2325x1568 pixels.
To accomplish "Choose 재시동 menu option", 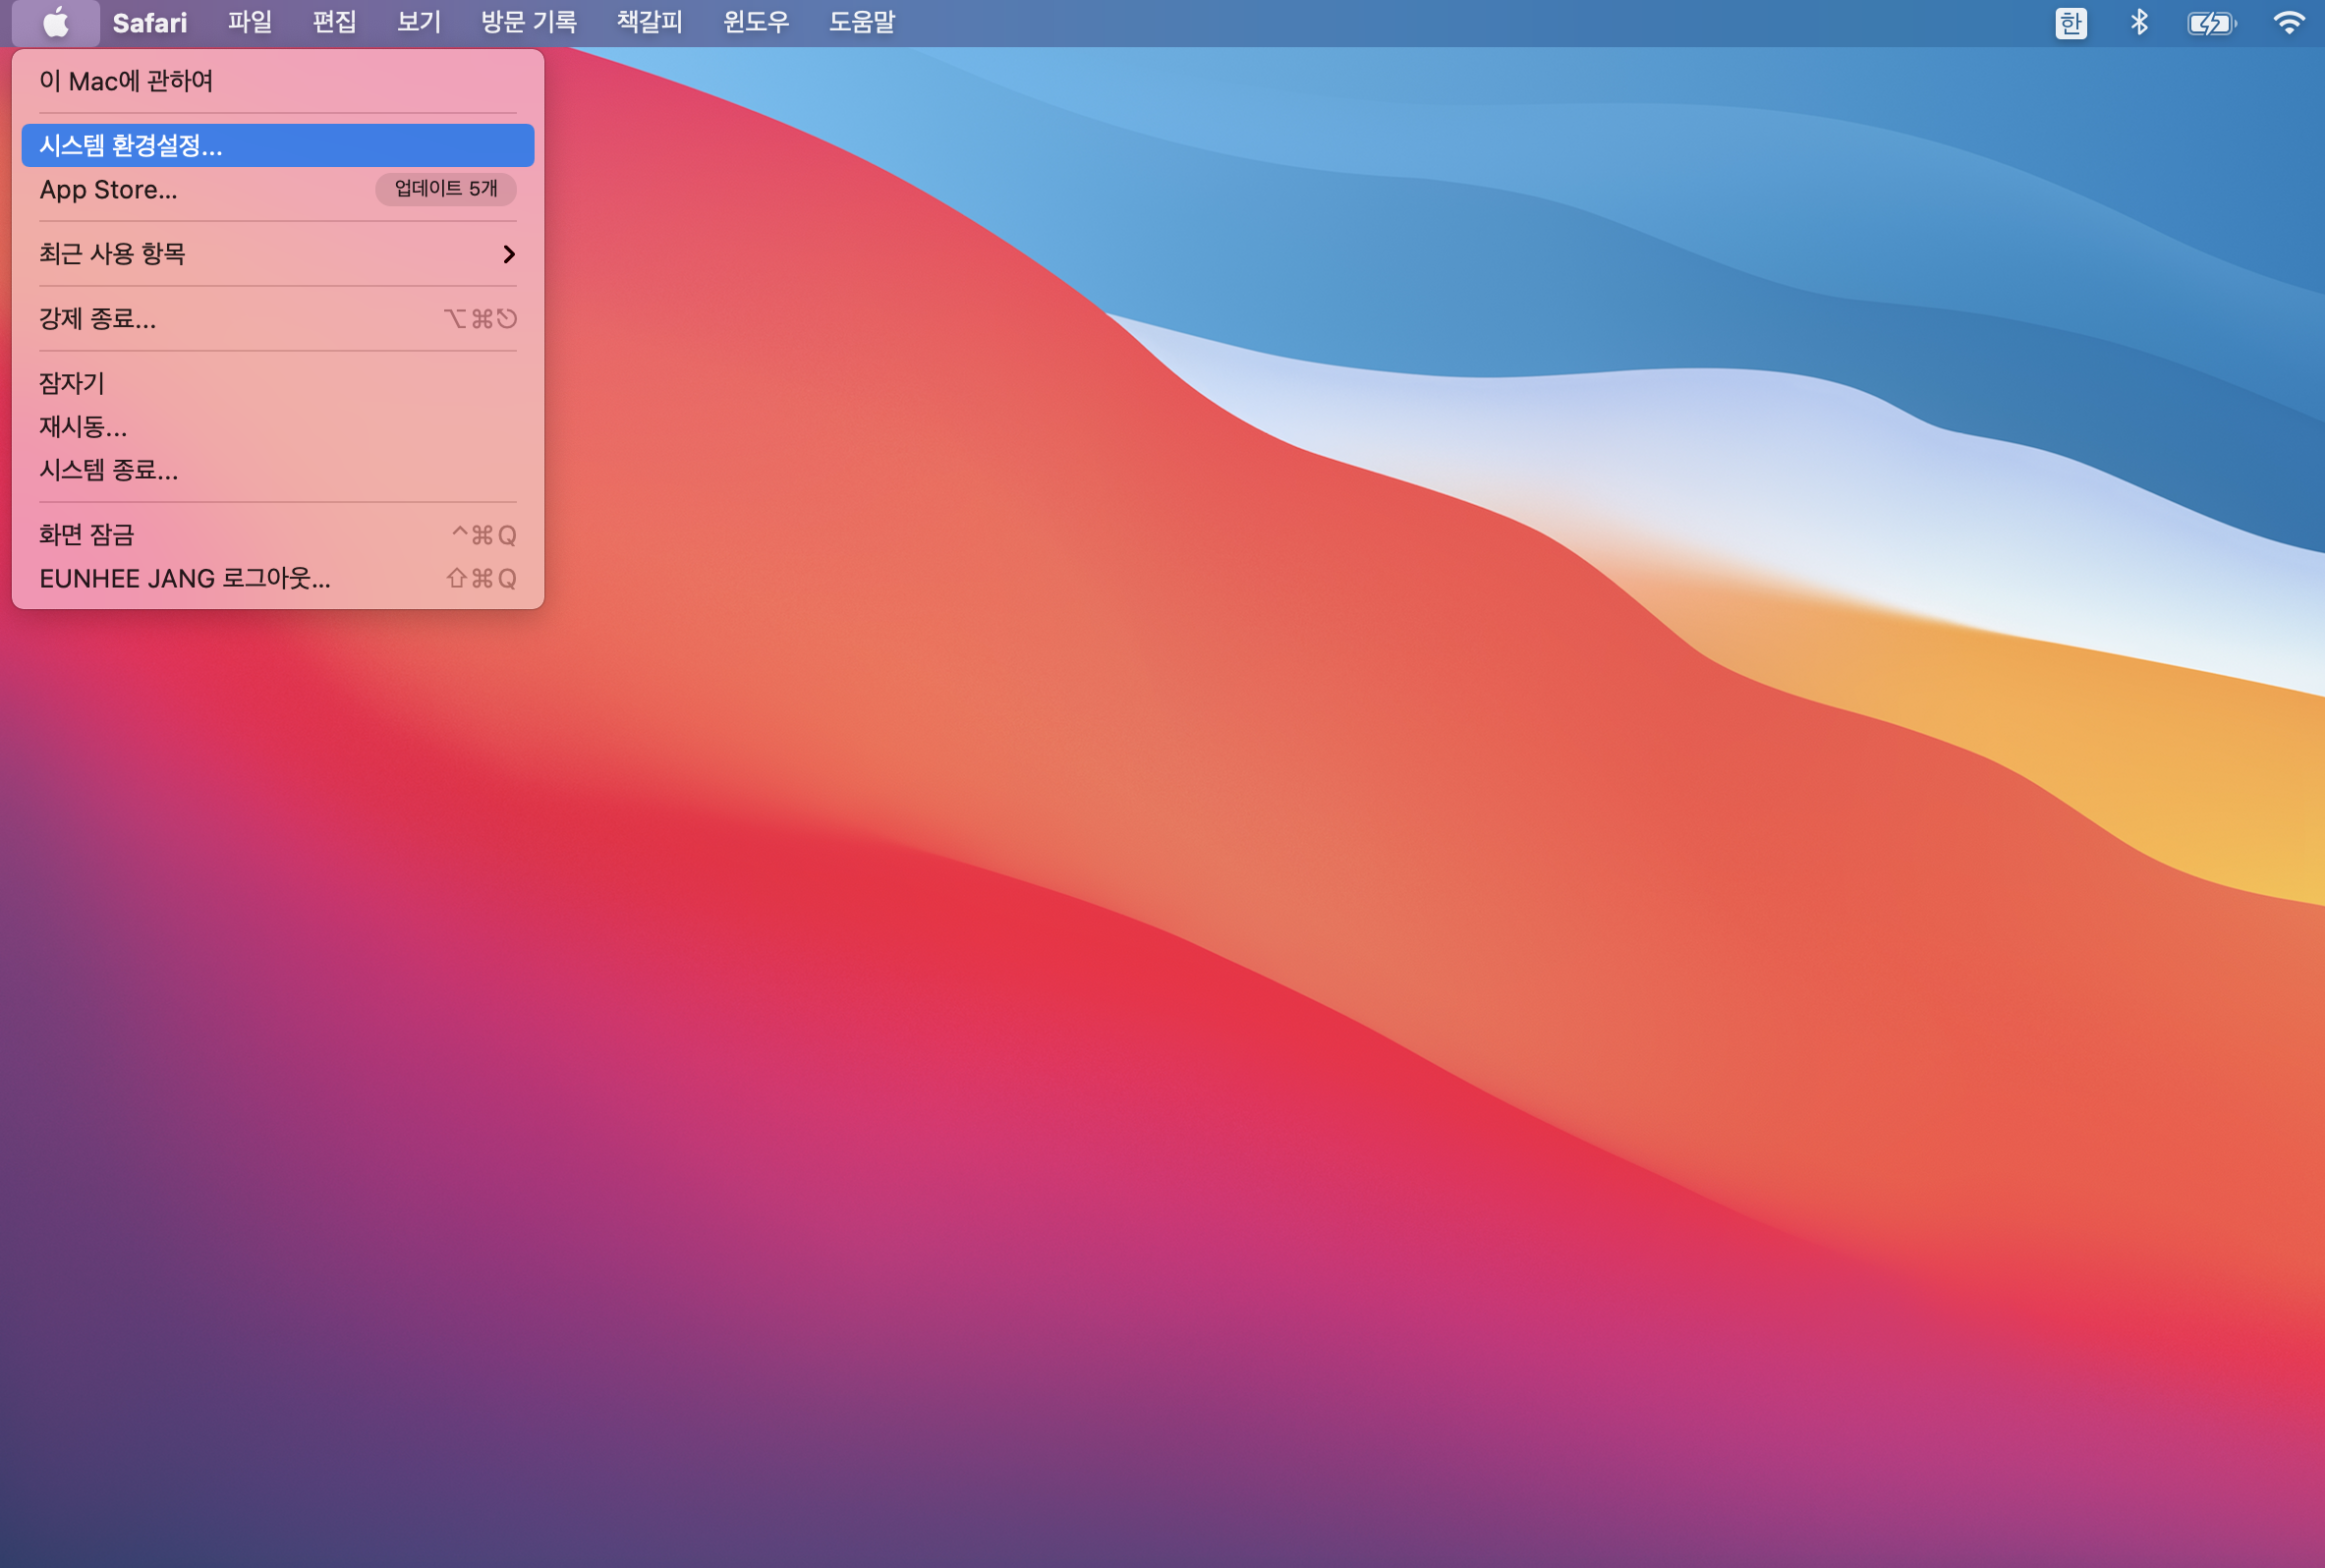I will [x=83, y=427].
